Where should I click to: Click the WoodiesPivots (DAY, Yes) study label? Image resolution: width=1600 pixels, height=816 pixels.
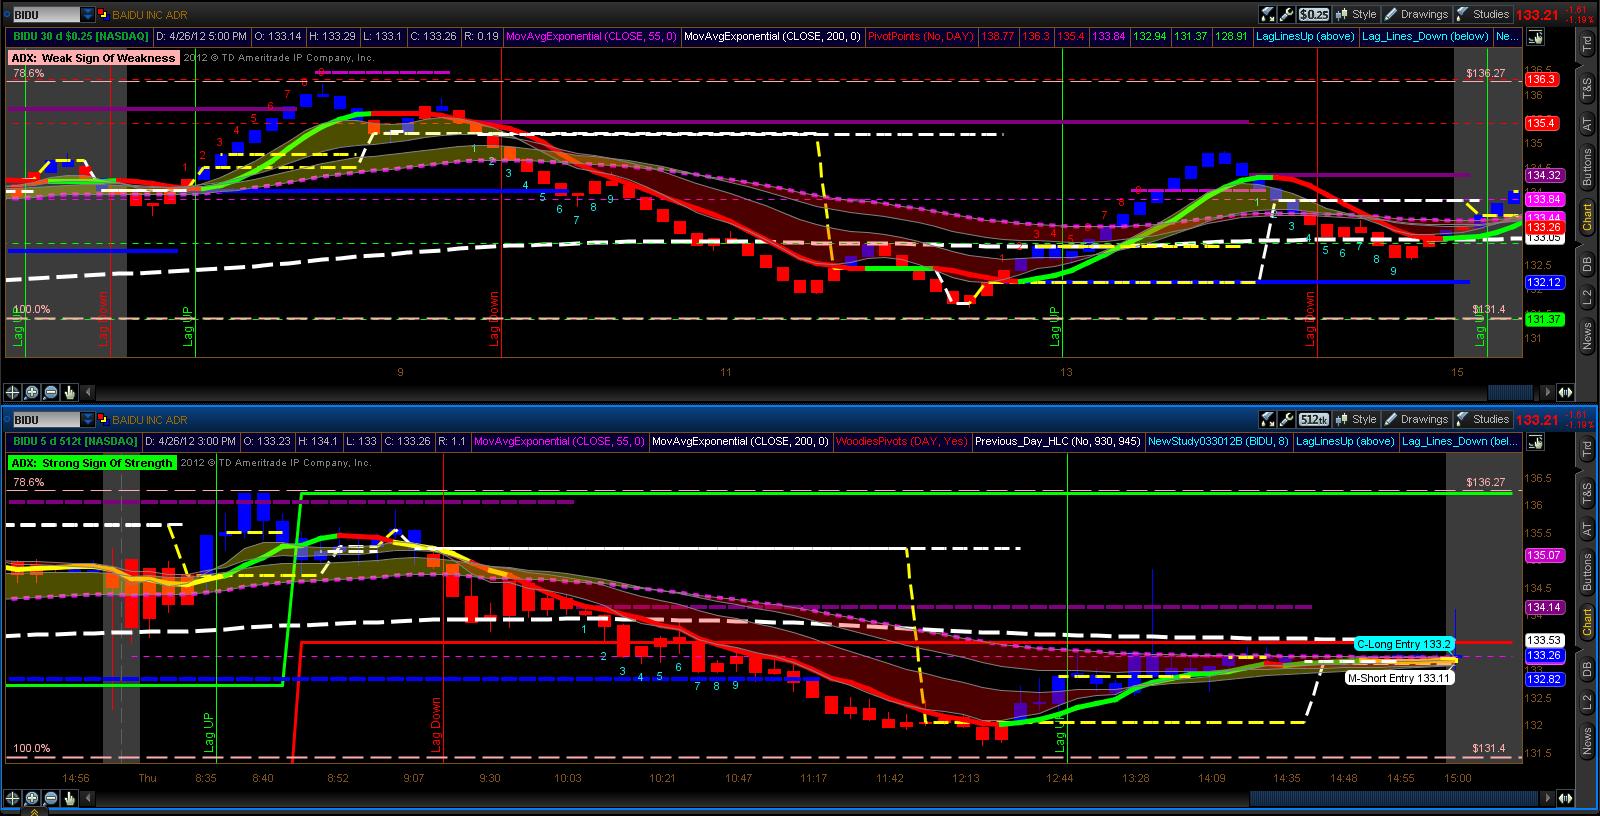click(902, 442)
